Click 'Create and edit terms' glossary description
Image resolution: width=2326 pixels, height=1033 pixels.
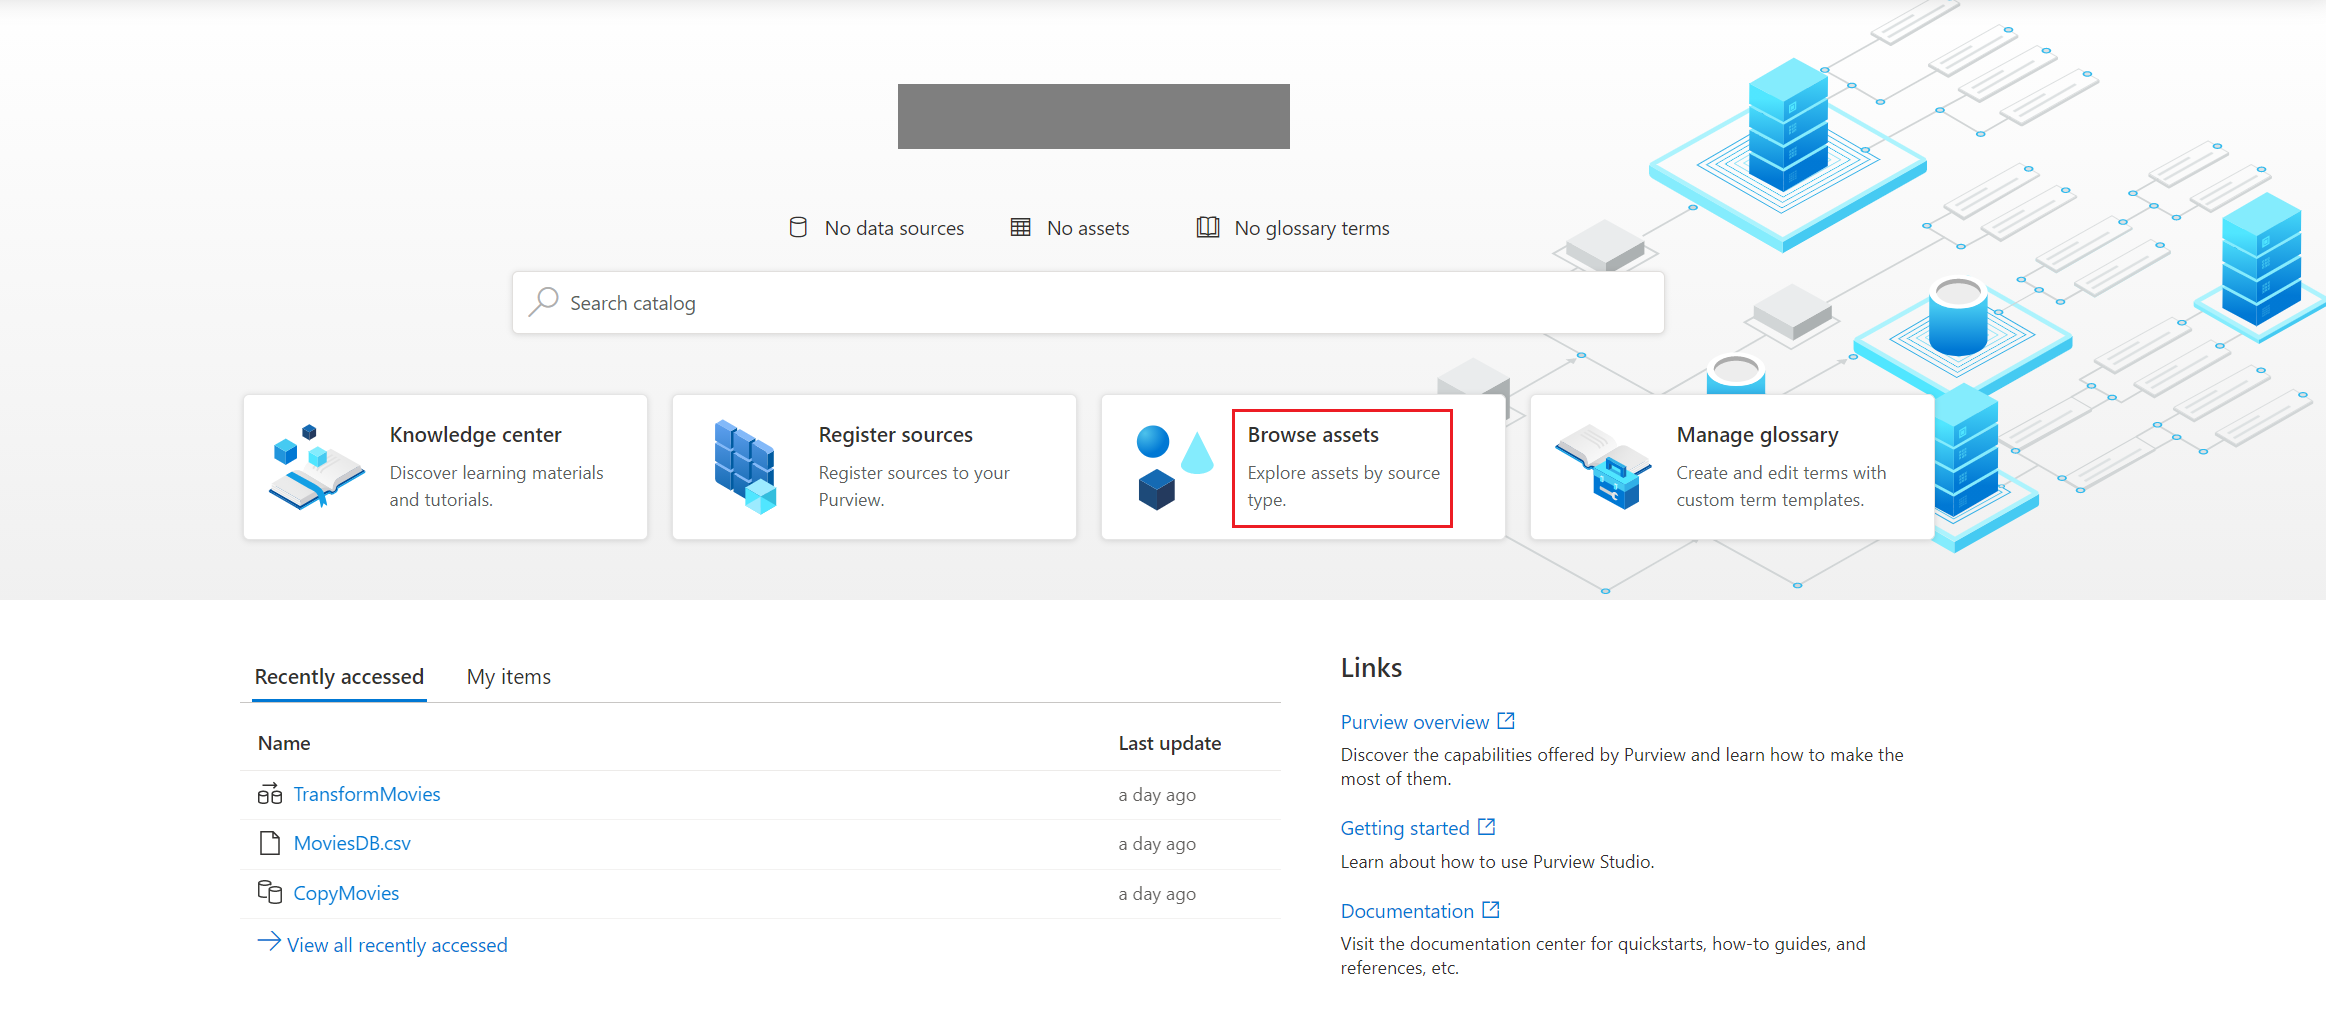[1781, 486]
